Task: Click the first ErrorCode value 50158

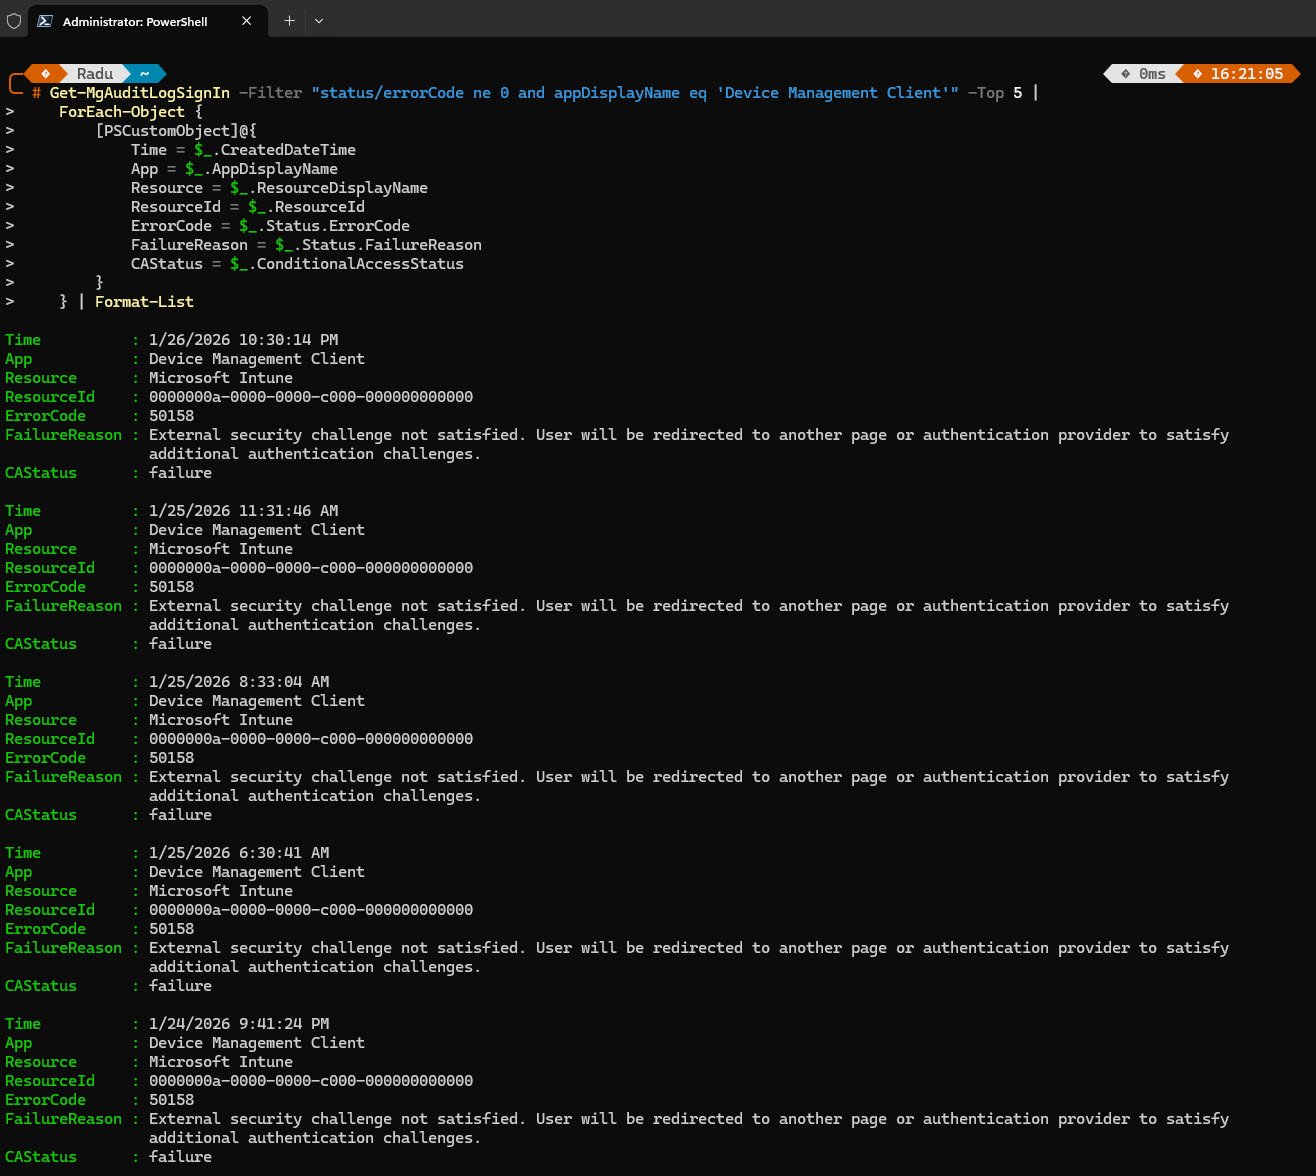Action: tap(171, 416)
